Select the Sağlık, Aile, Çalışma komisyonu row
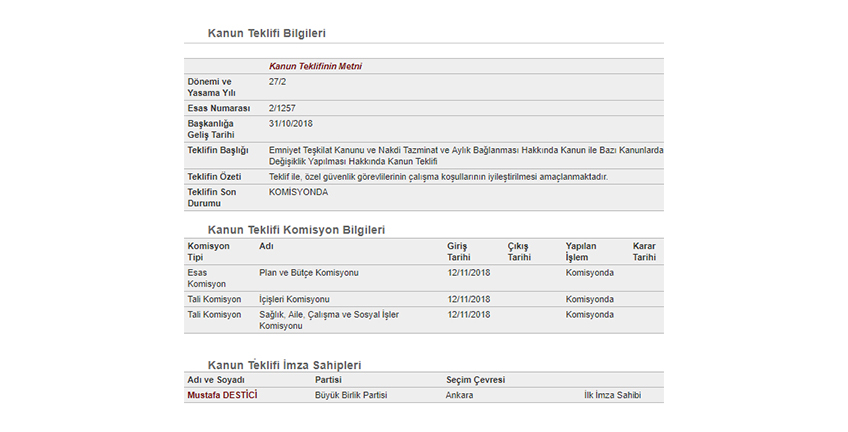This screenshot has height=432, width=848. point(423,320)
